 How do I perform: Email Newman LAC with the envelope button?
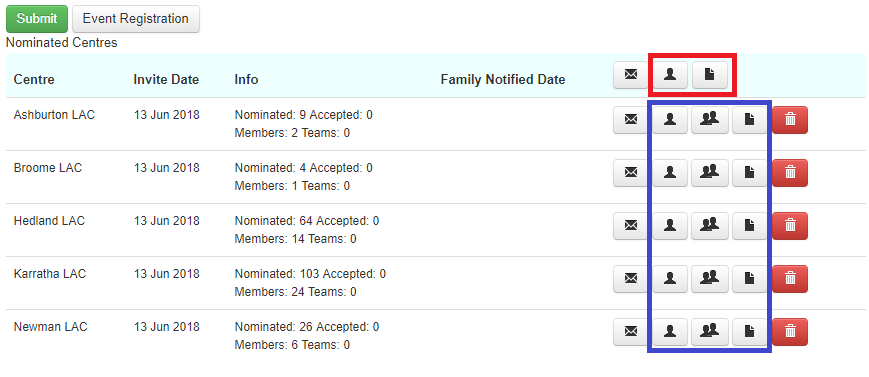(x=631, y=332)
